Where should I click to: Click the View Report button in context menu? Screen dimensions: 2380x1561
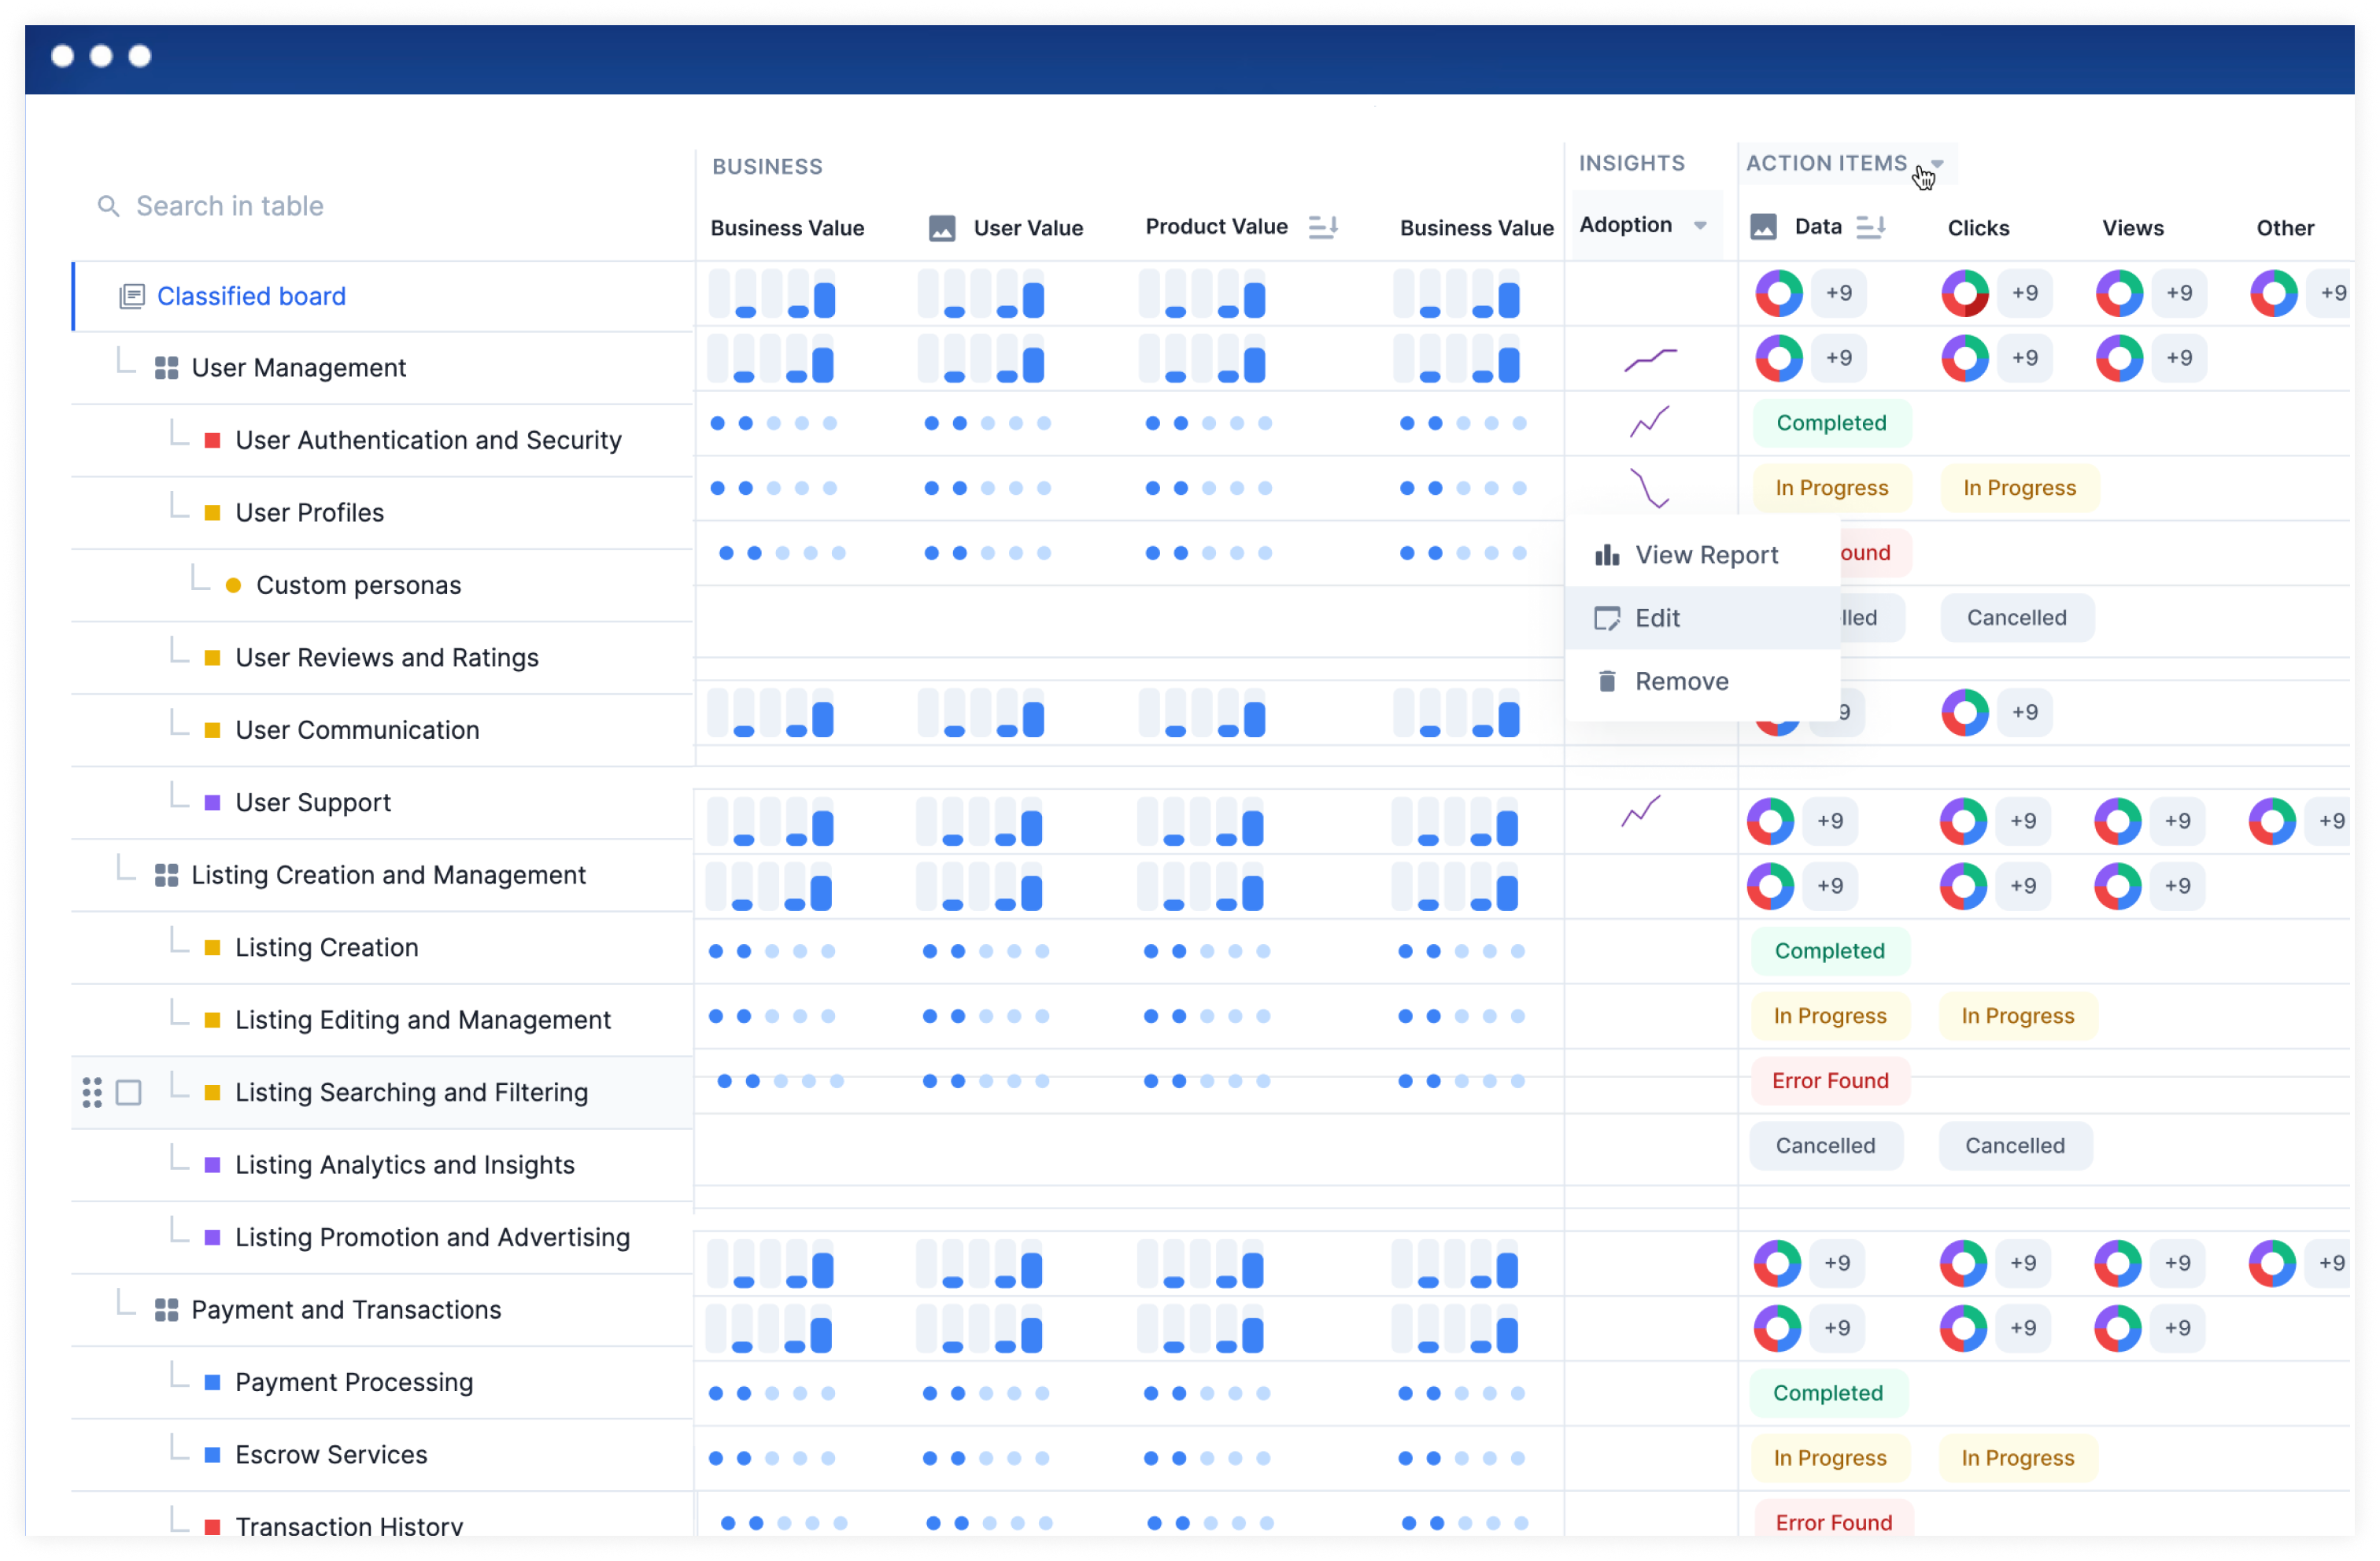pos(1704,552)
